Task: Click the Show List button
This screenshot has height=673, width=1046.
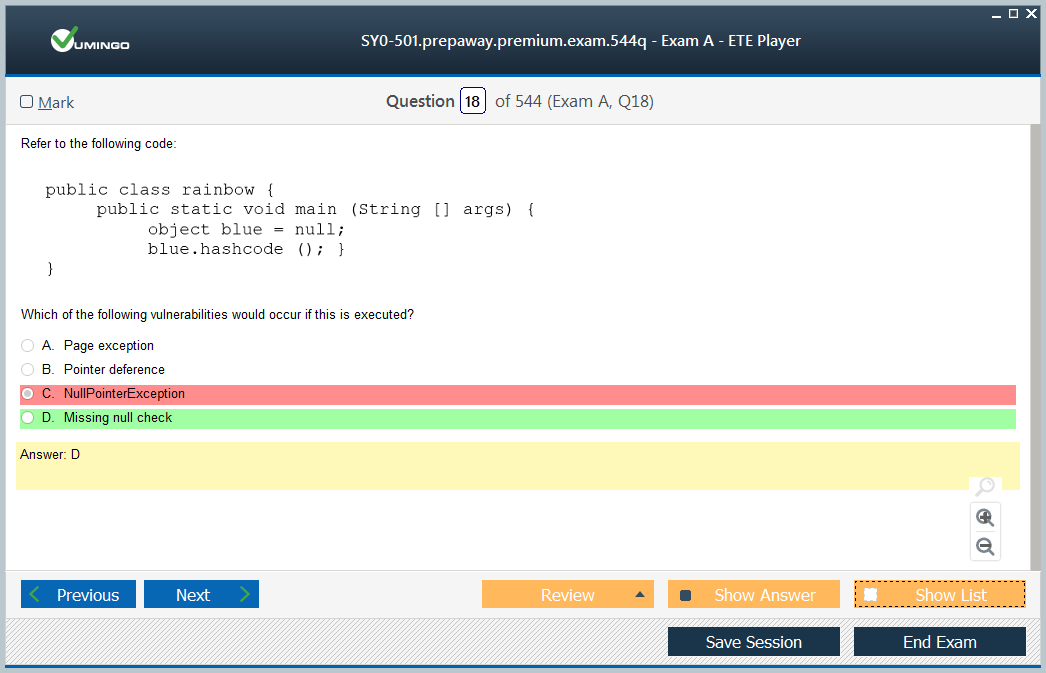Action: 940,594
